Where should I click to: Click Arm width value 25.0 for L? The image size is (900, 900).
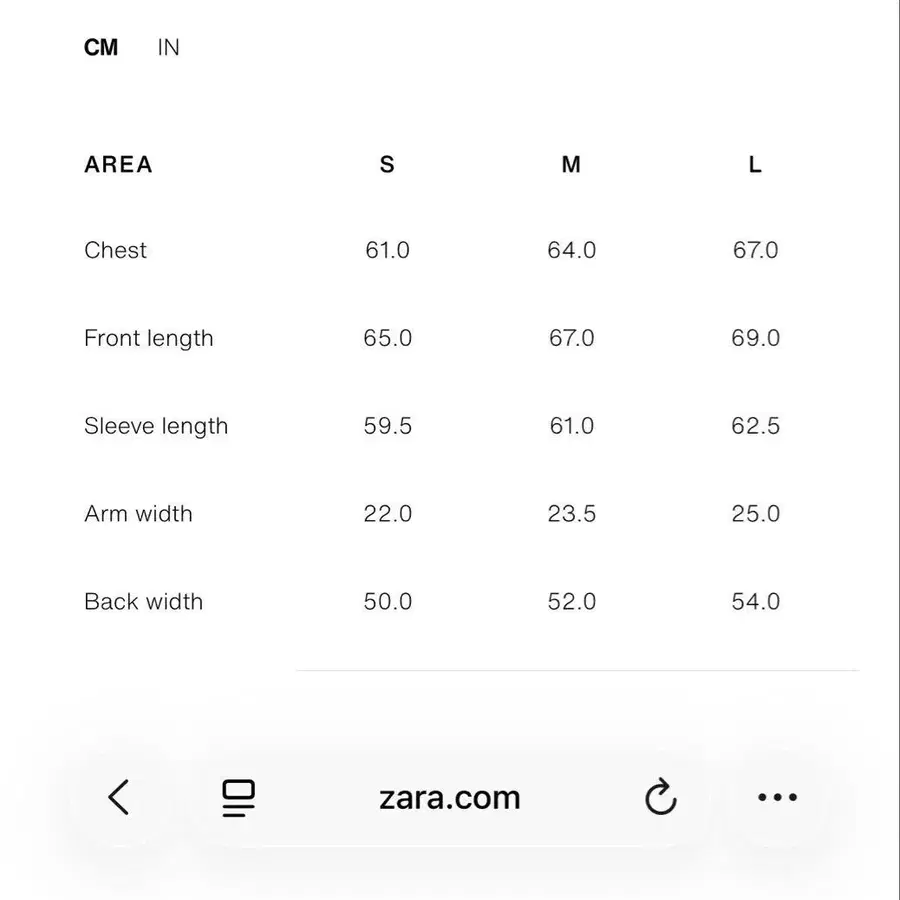pyautogui.click(x=755, y=514)
